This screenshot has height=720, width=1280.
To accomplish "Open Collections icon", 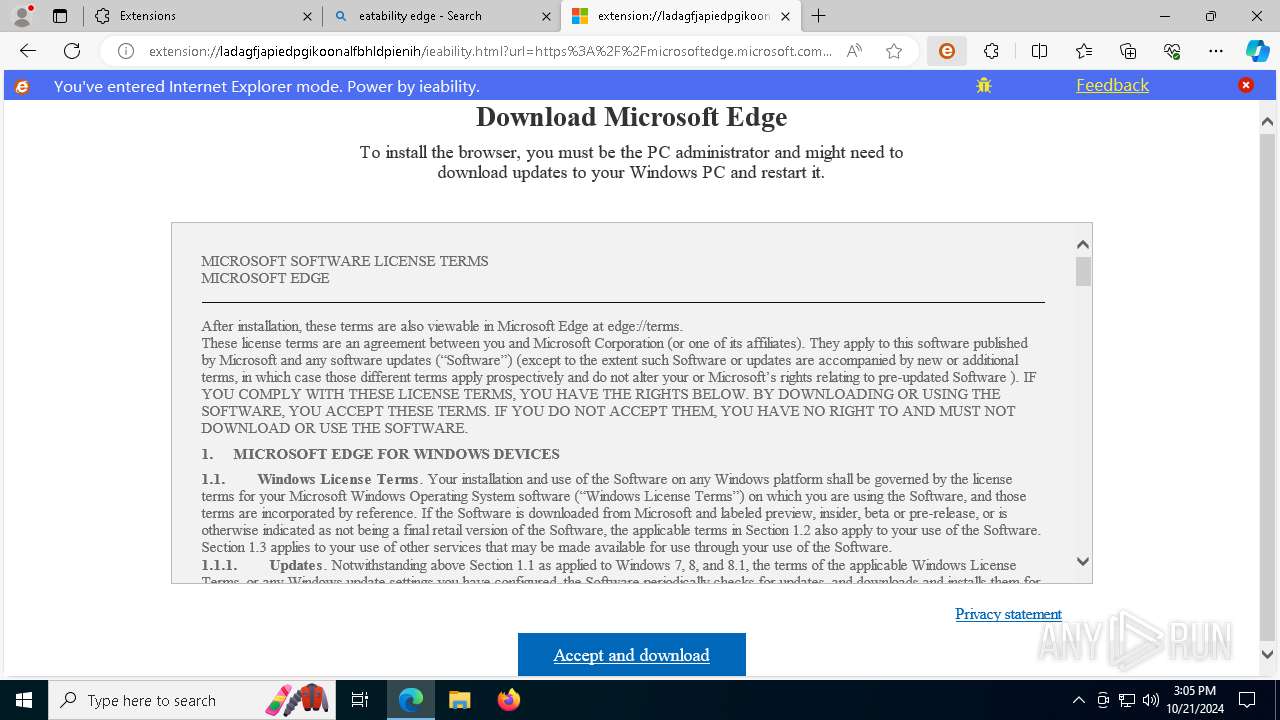I will coord(1128,51).
